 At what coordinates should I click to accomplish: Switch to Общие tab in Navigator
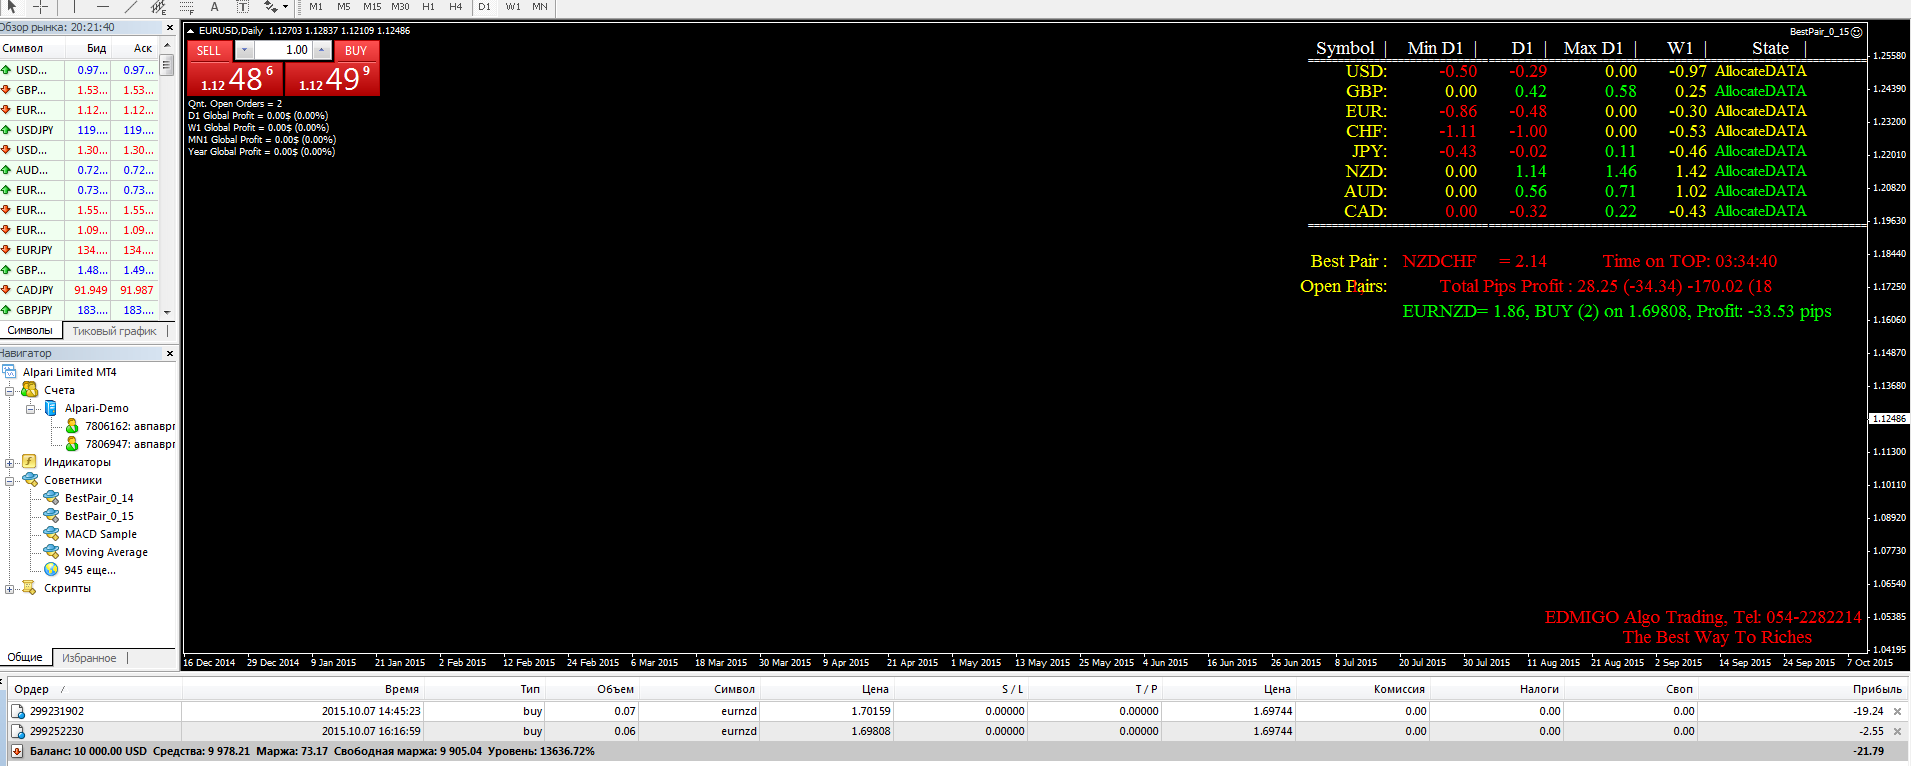click(x=25, y=657)
